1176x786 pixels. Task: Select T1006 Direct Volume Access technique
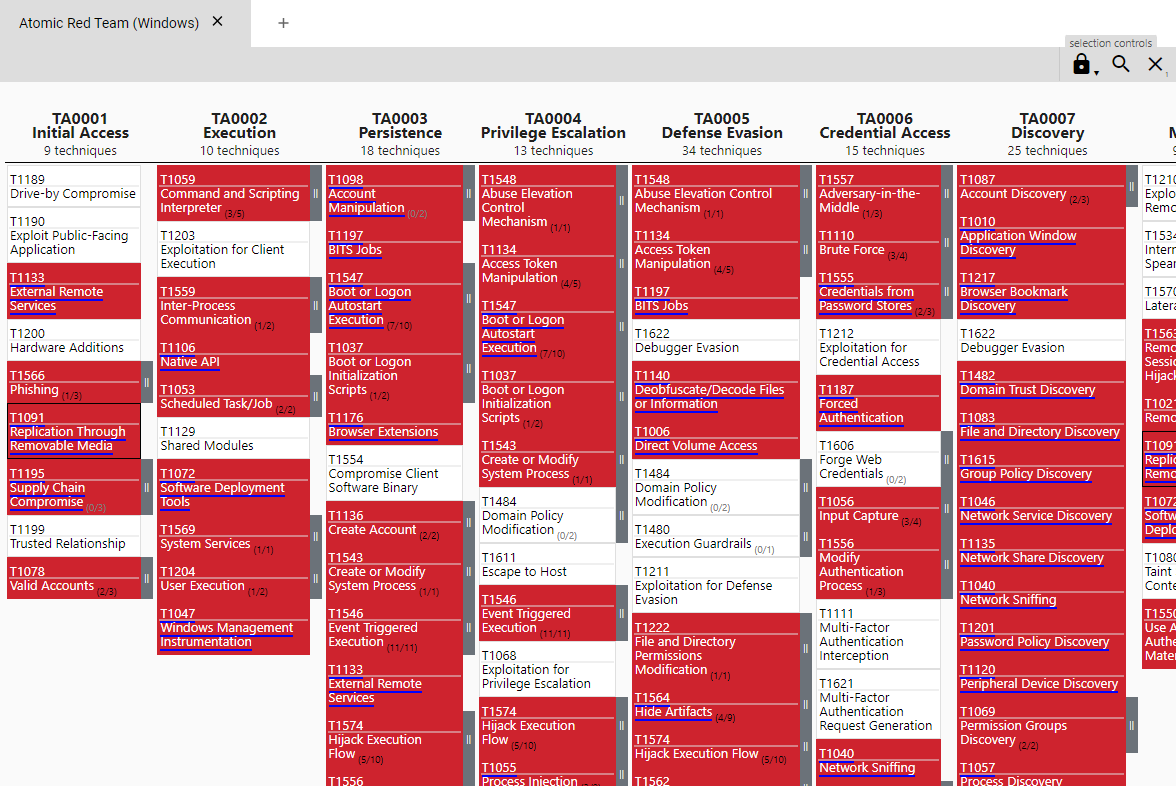click(716, 438)
